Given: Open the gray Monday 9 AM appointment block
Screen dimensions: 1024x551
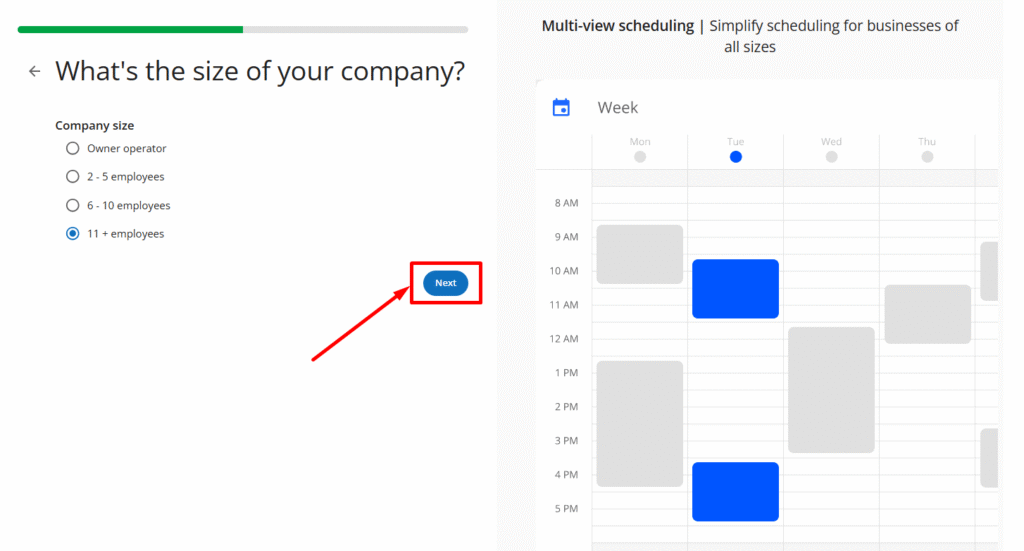Looking at the screenshot, I should click(x=640, y=254).
